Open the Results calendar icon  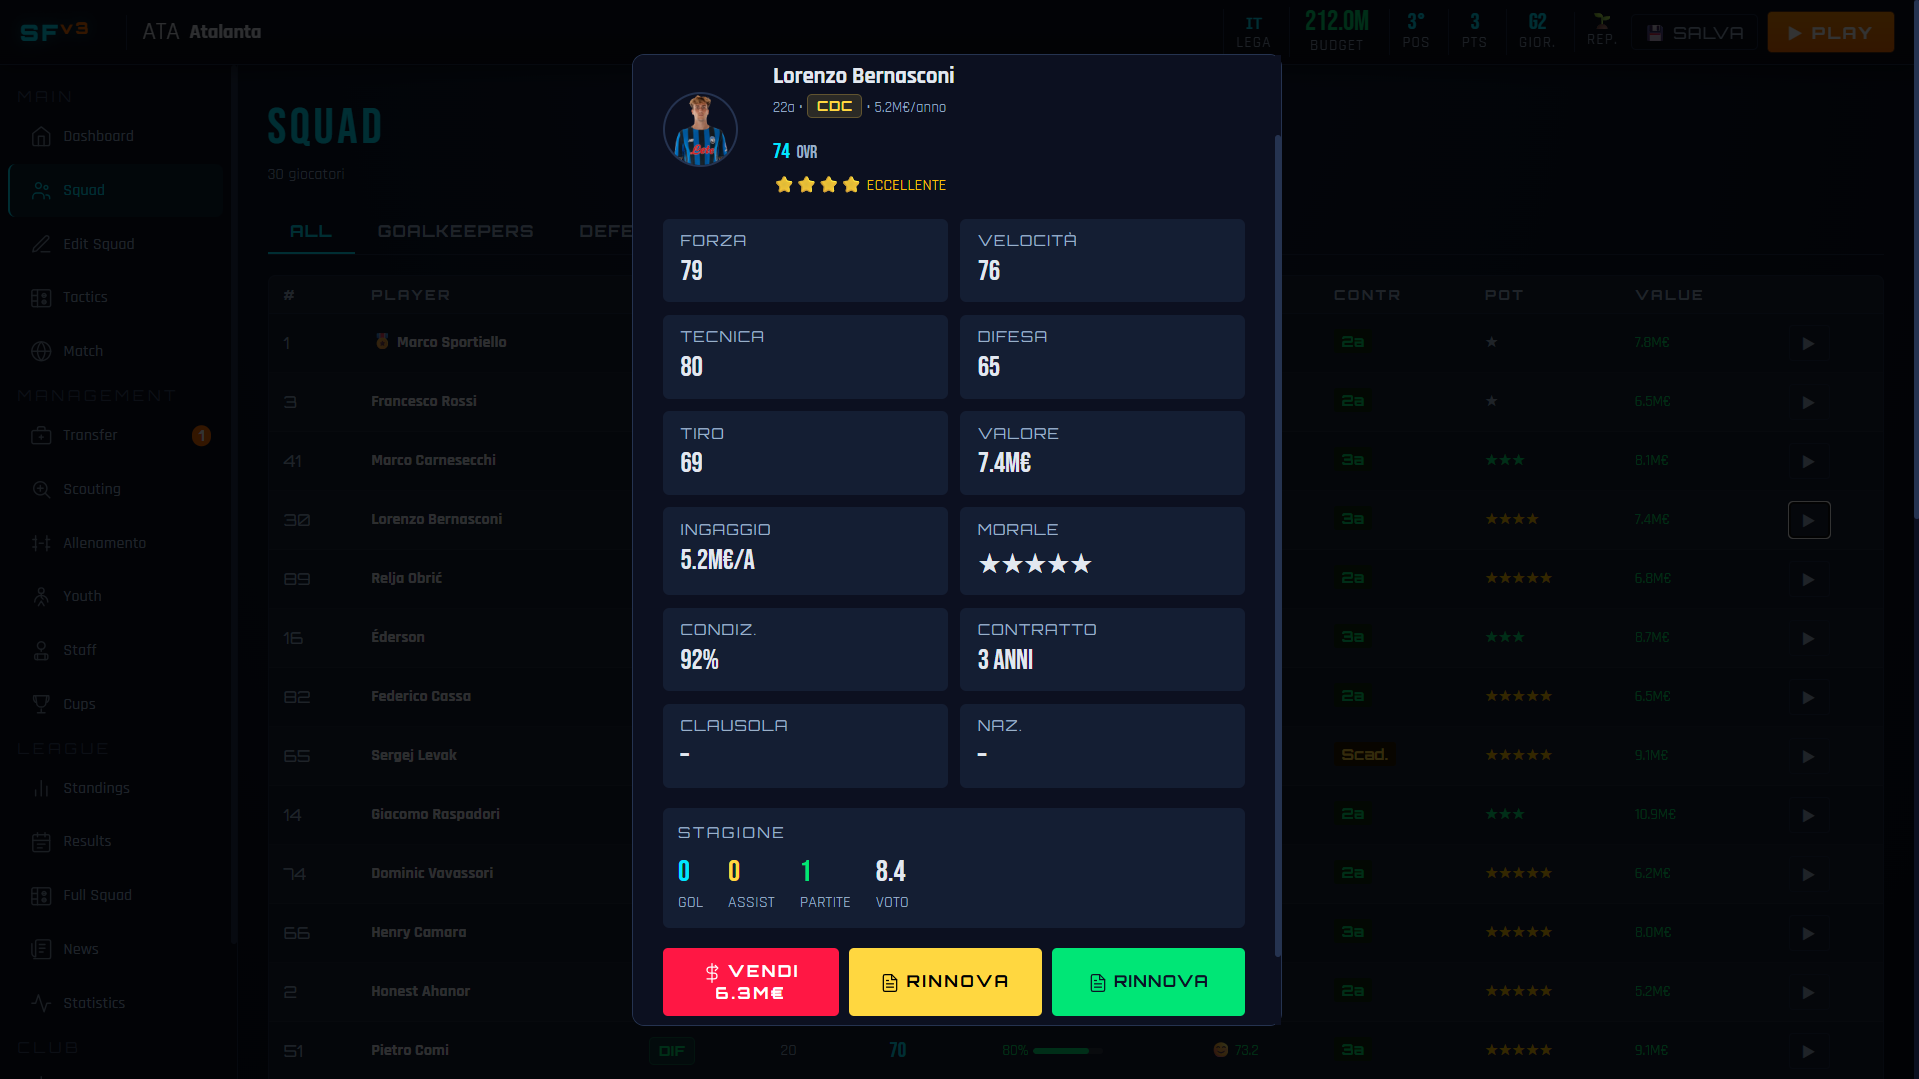coord(41,843)
